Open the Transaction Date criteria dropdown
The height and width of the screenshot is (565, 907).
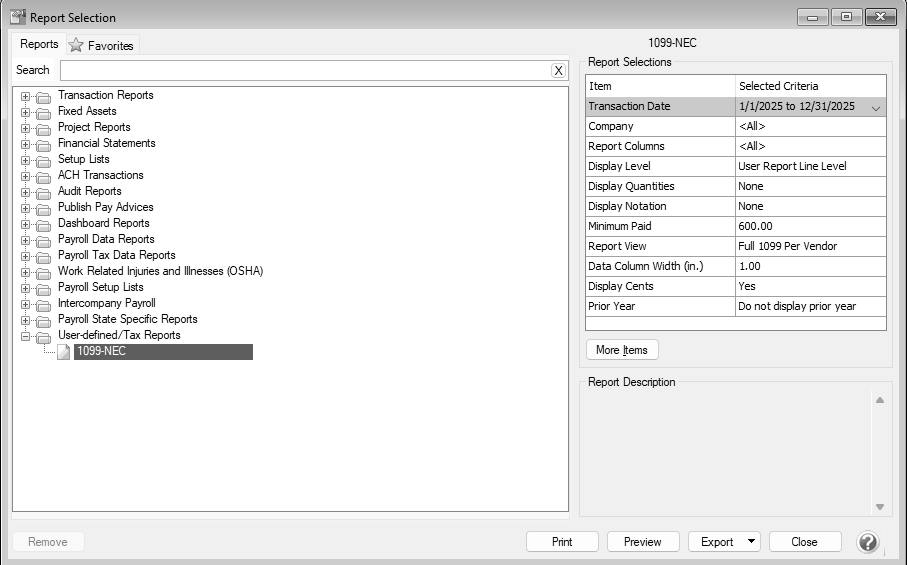[x=876, y=107]
